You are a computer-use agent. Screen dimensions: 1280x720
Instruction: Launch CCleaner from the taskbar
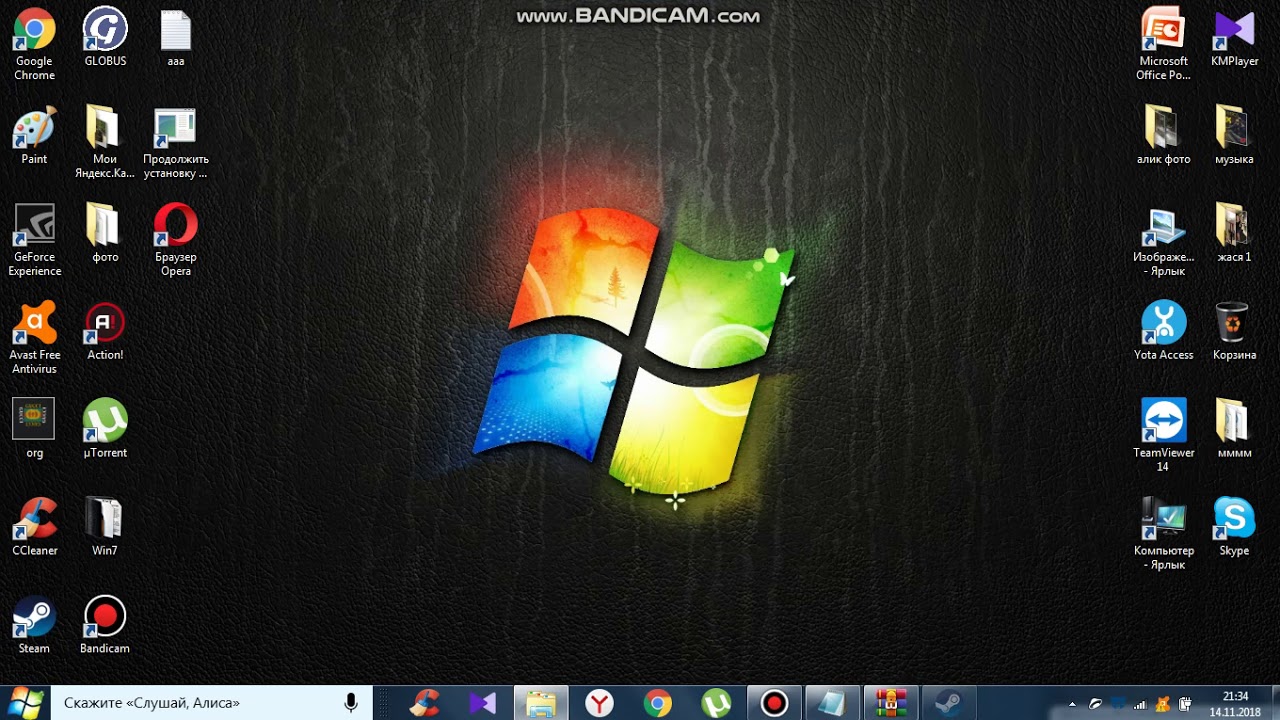click(x=425, y=703)
